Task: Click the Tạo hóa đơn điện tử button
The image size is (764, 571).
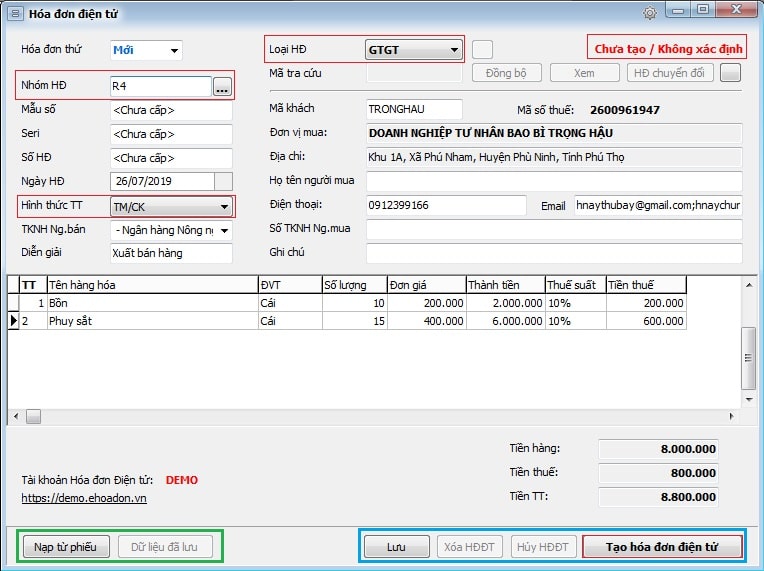Action: point(662,547)
